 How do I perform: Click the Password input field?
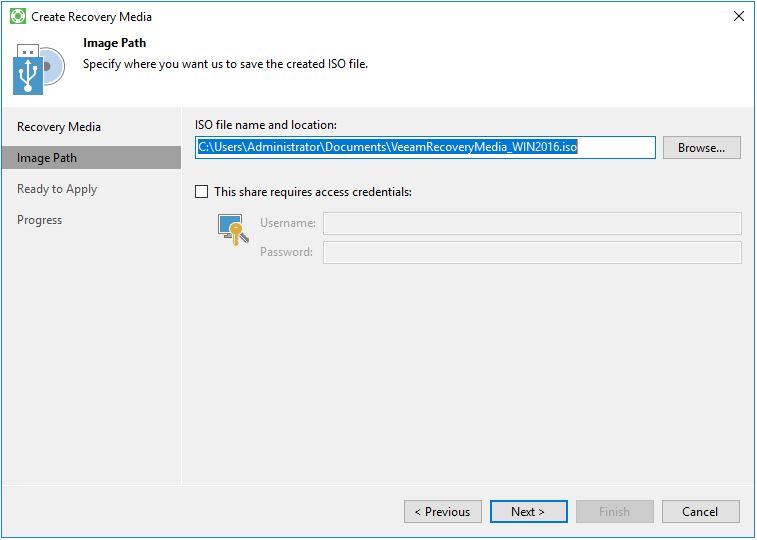pyautogui.click(x=532, y=252)
